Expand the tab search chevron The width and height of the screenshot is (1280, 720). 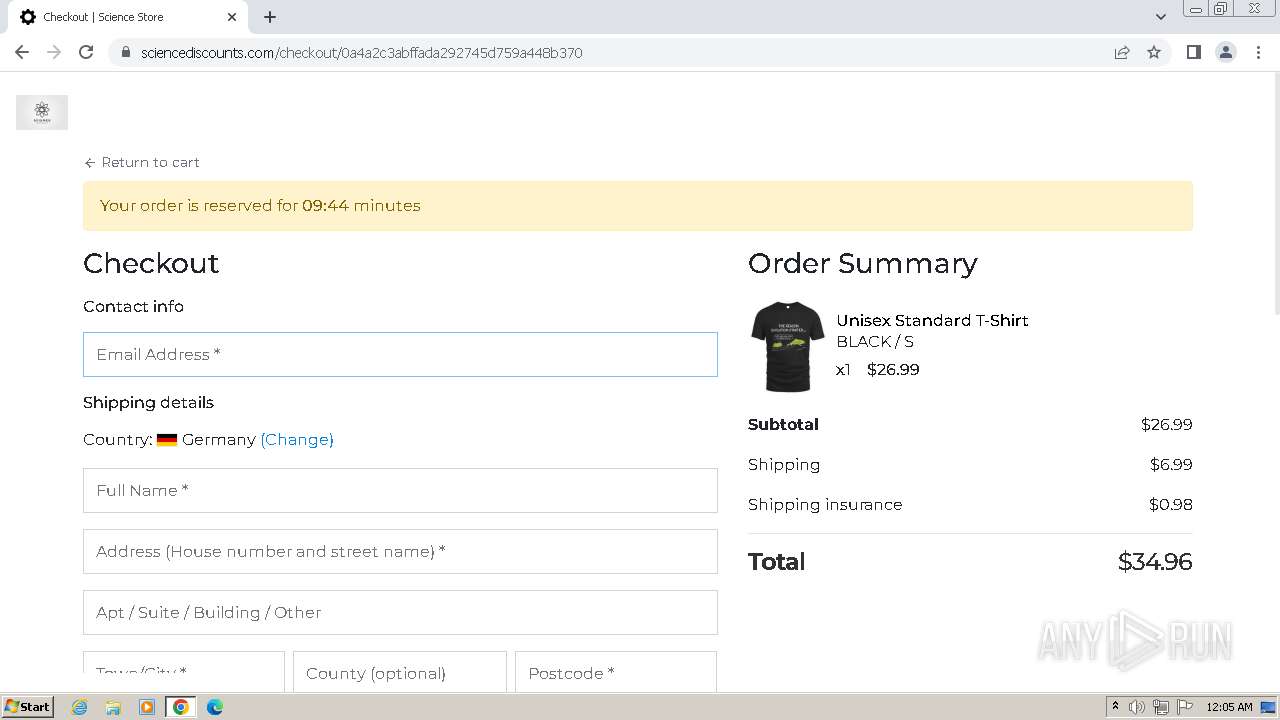pyautogui.click(x=1160, y=17)
